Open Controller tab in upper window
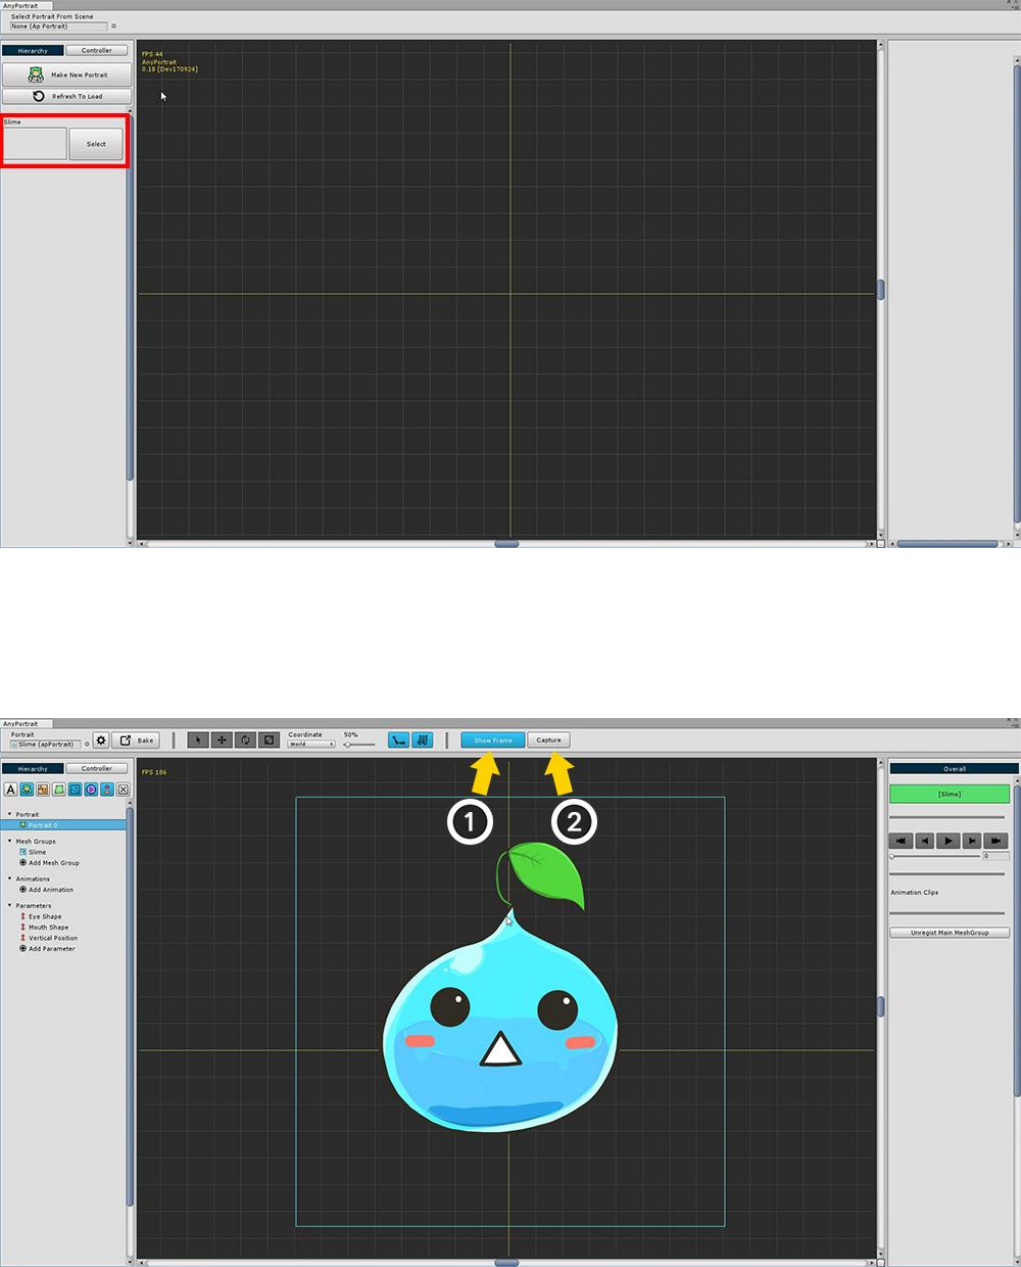 (x=97, y=50)
